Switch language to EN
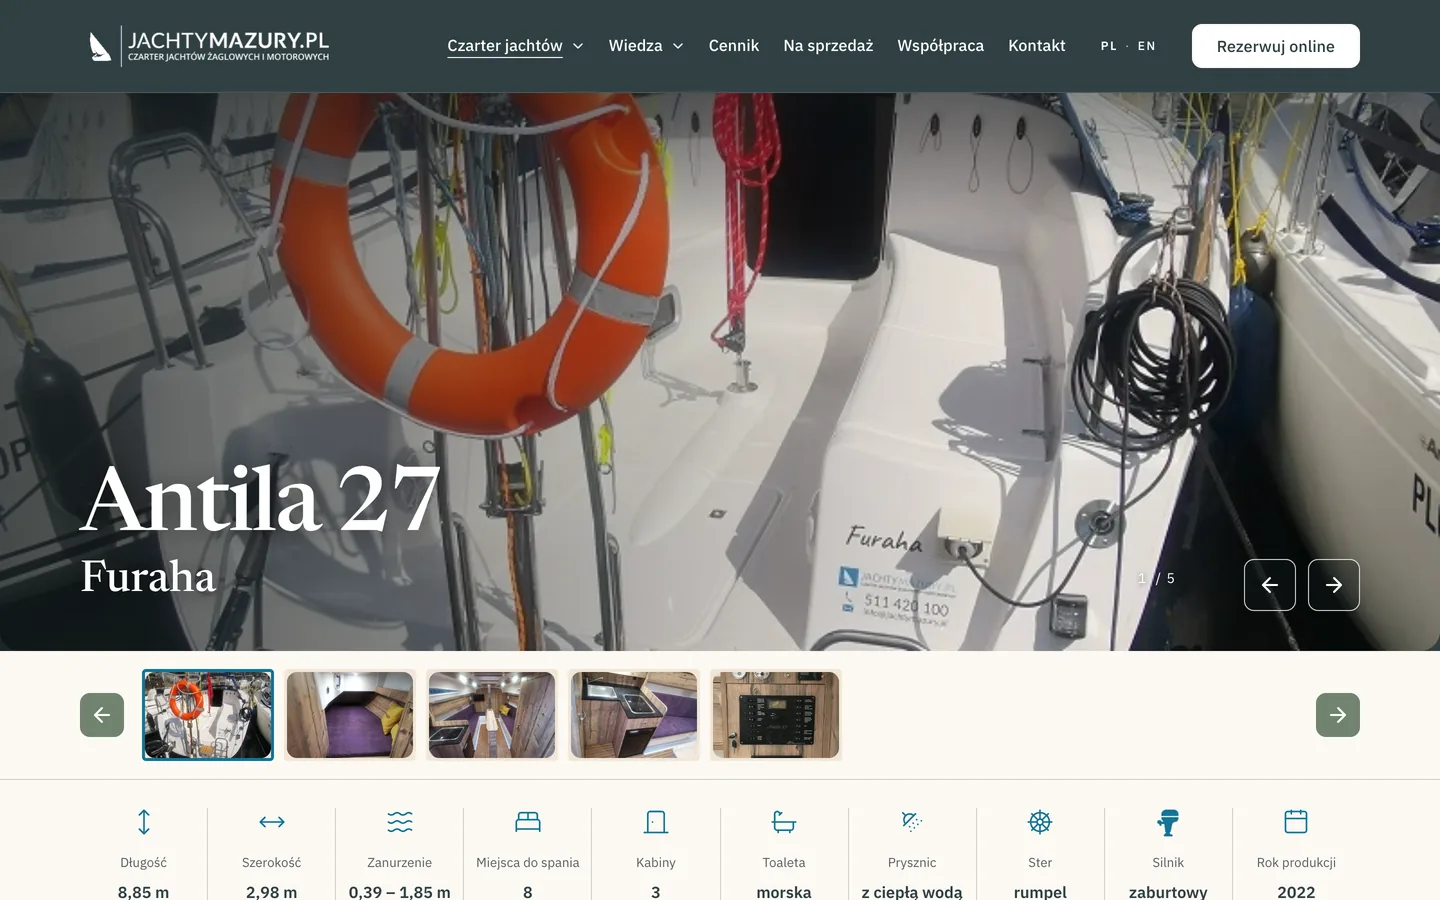This screenshot has width=1440, height=900. (x=1147, y=46)
